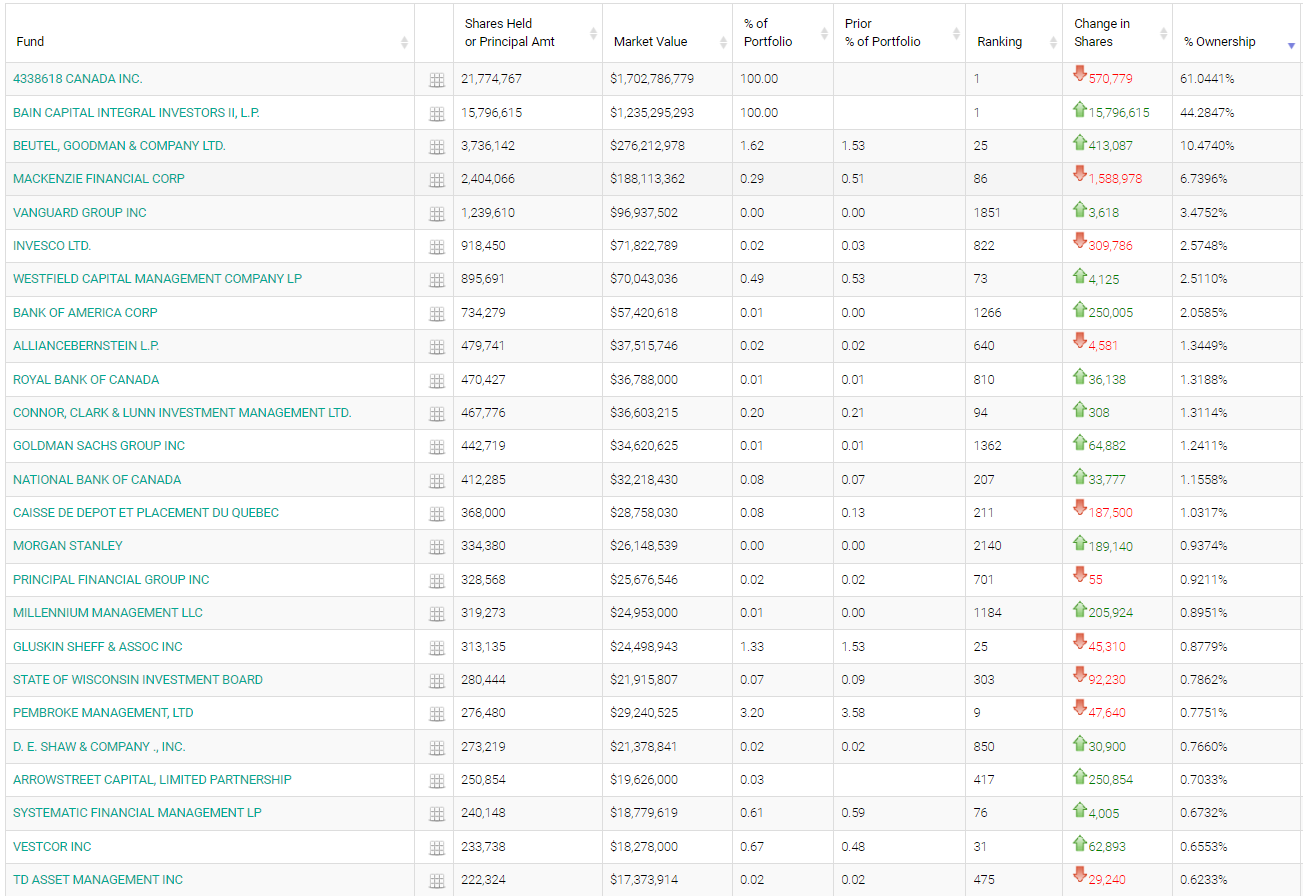The width and height of the screenshot is (1303, 896).
Task: Open WESTFIELD CAPITAL MANAGEMENT COMPANY LP link
Action: (157, 279)
